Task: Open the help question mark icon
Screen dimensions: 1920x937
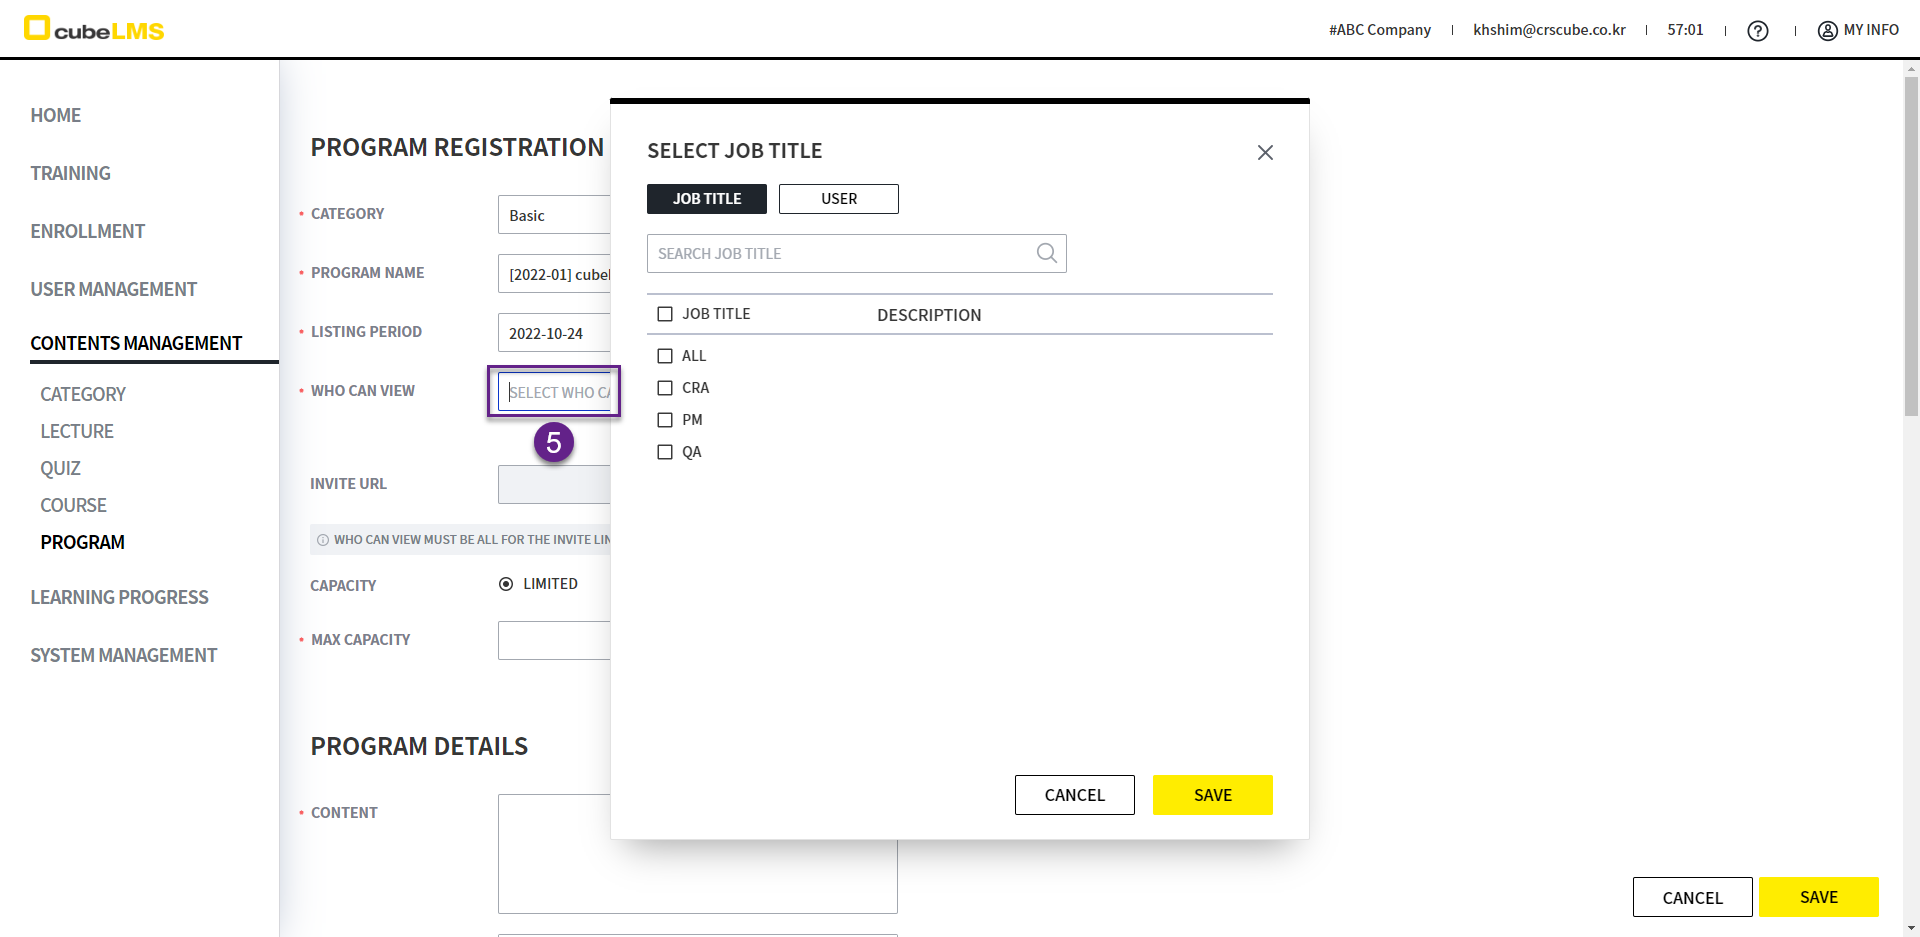Action: pyautogui.click(x=1757, y=31)
